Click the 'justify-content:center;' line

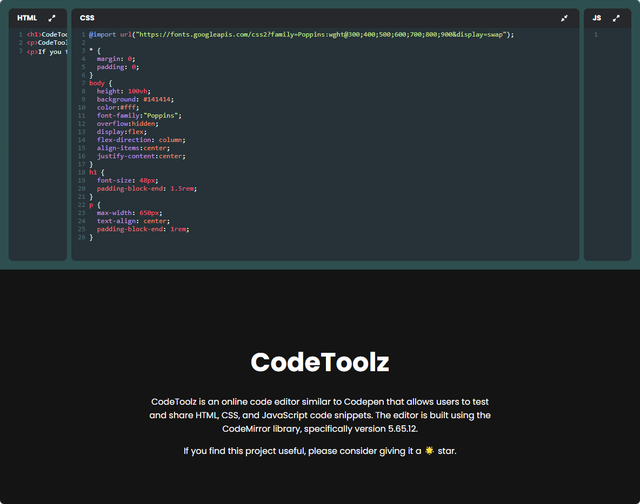(141, 156)
